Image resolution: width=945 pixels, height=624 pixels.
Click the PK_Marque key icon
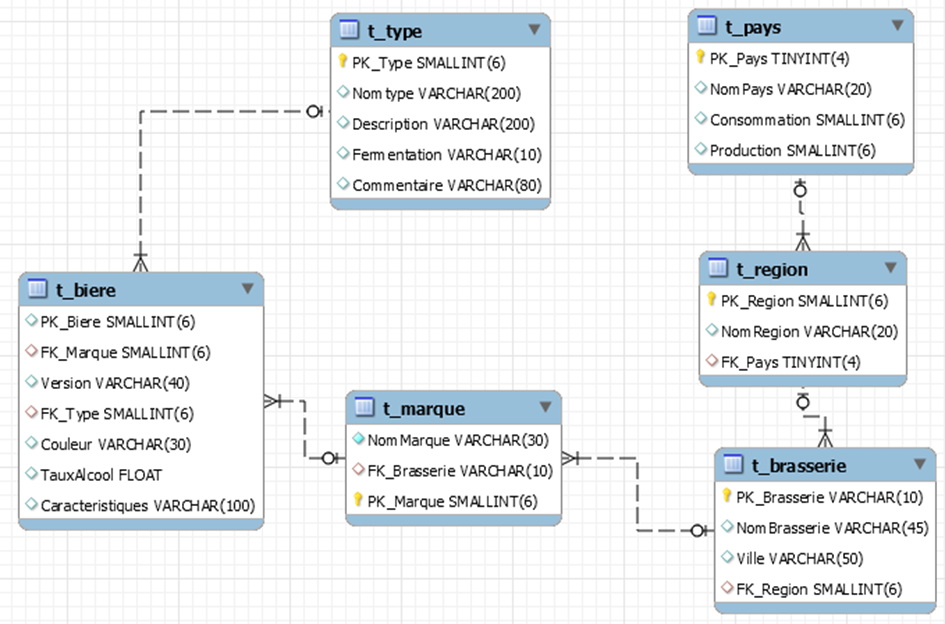(x=356, y=501)
